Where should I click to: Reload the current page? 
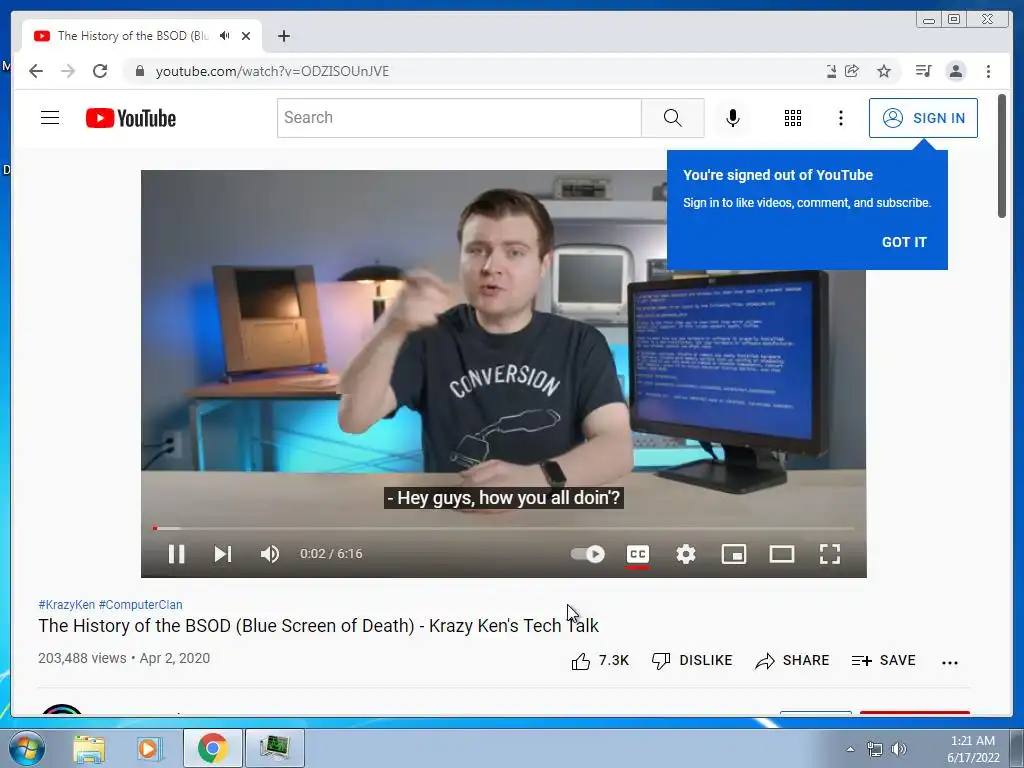pyautogui.click(x=100, y=71)
